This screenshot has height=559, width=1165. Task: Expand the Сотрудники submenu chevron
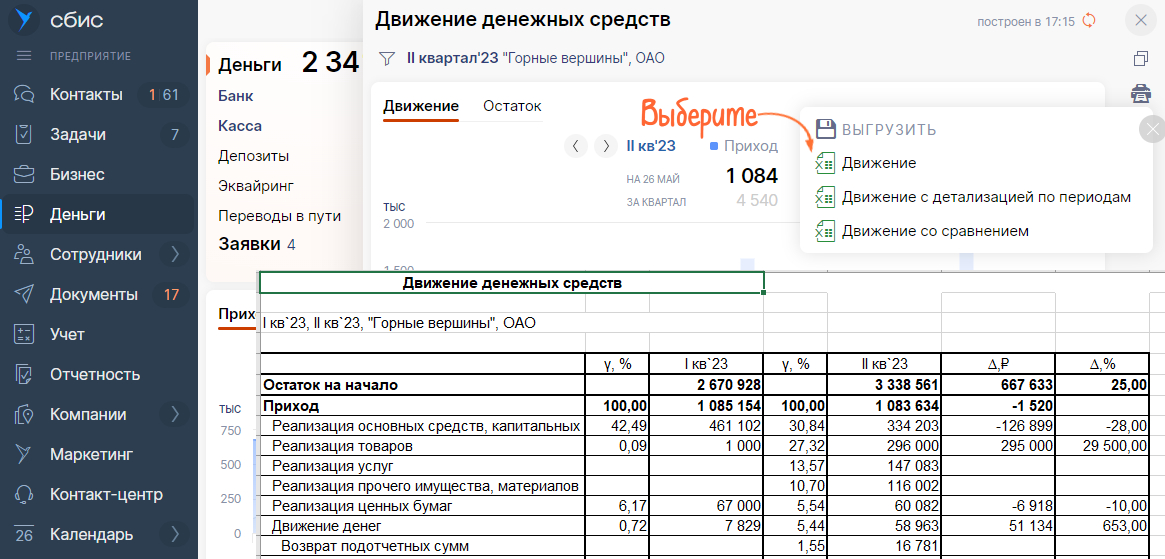pyautogui.click(x=175, y=255)
